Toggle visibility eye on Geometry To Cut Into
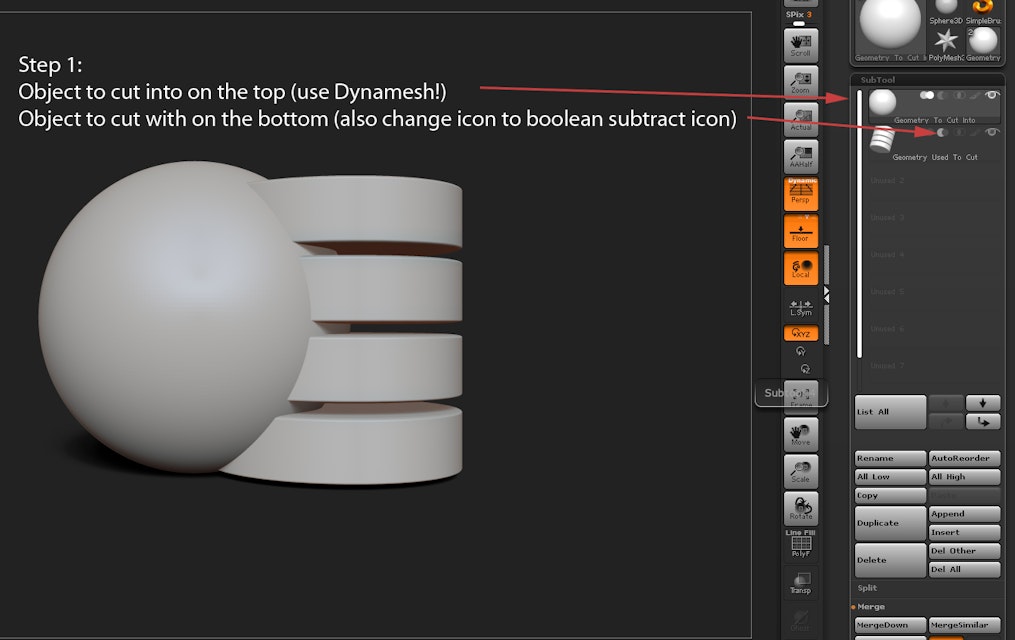This screenshot has height=640, width=1015. (990, 95)
